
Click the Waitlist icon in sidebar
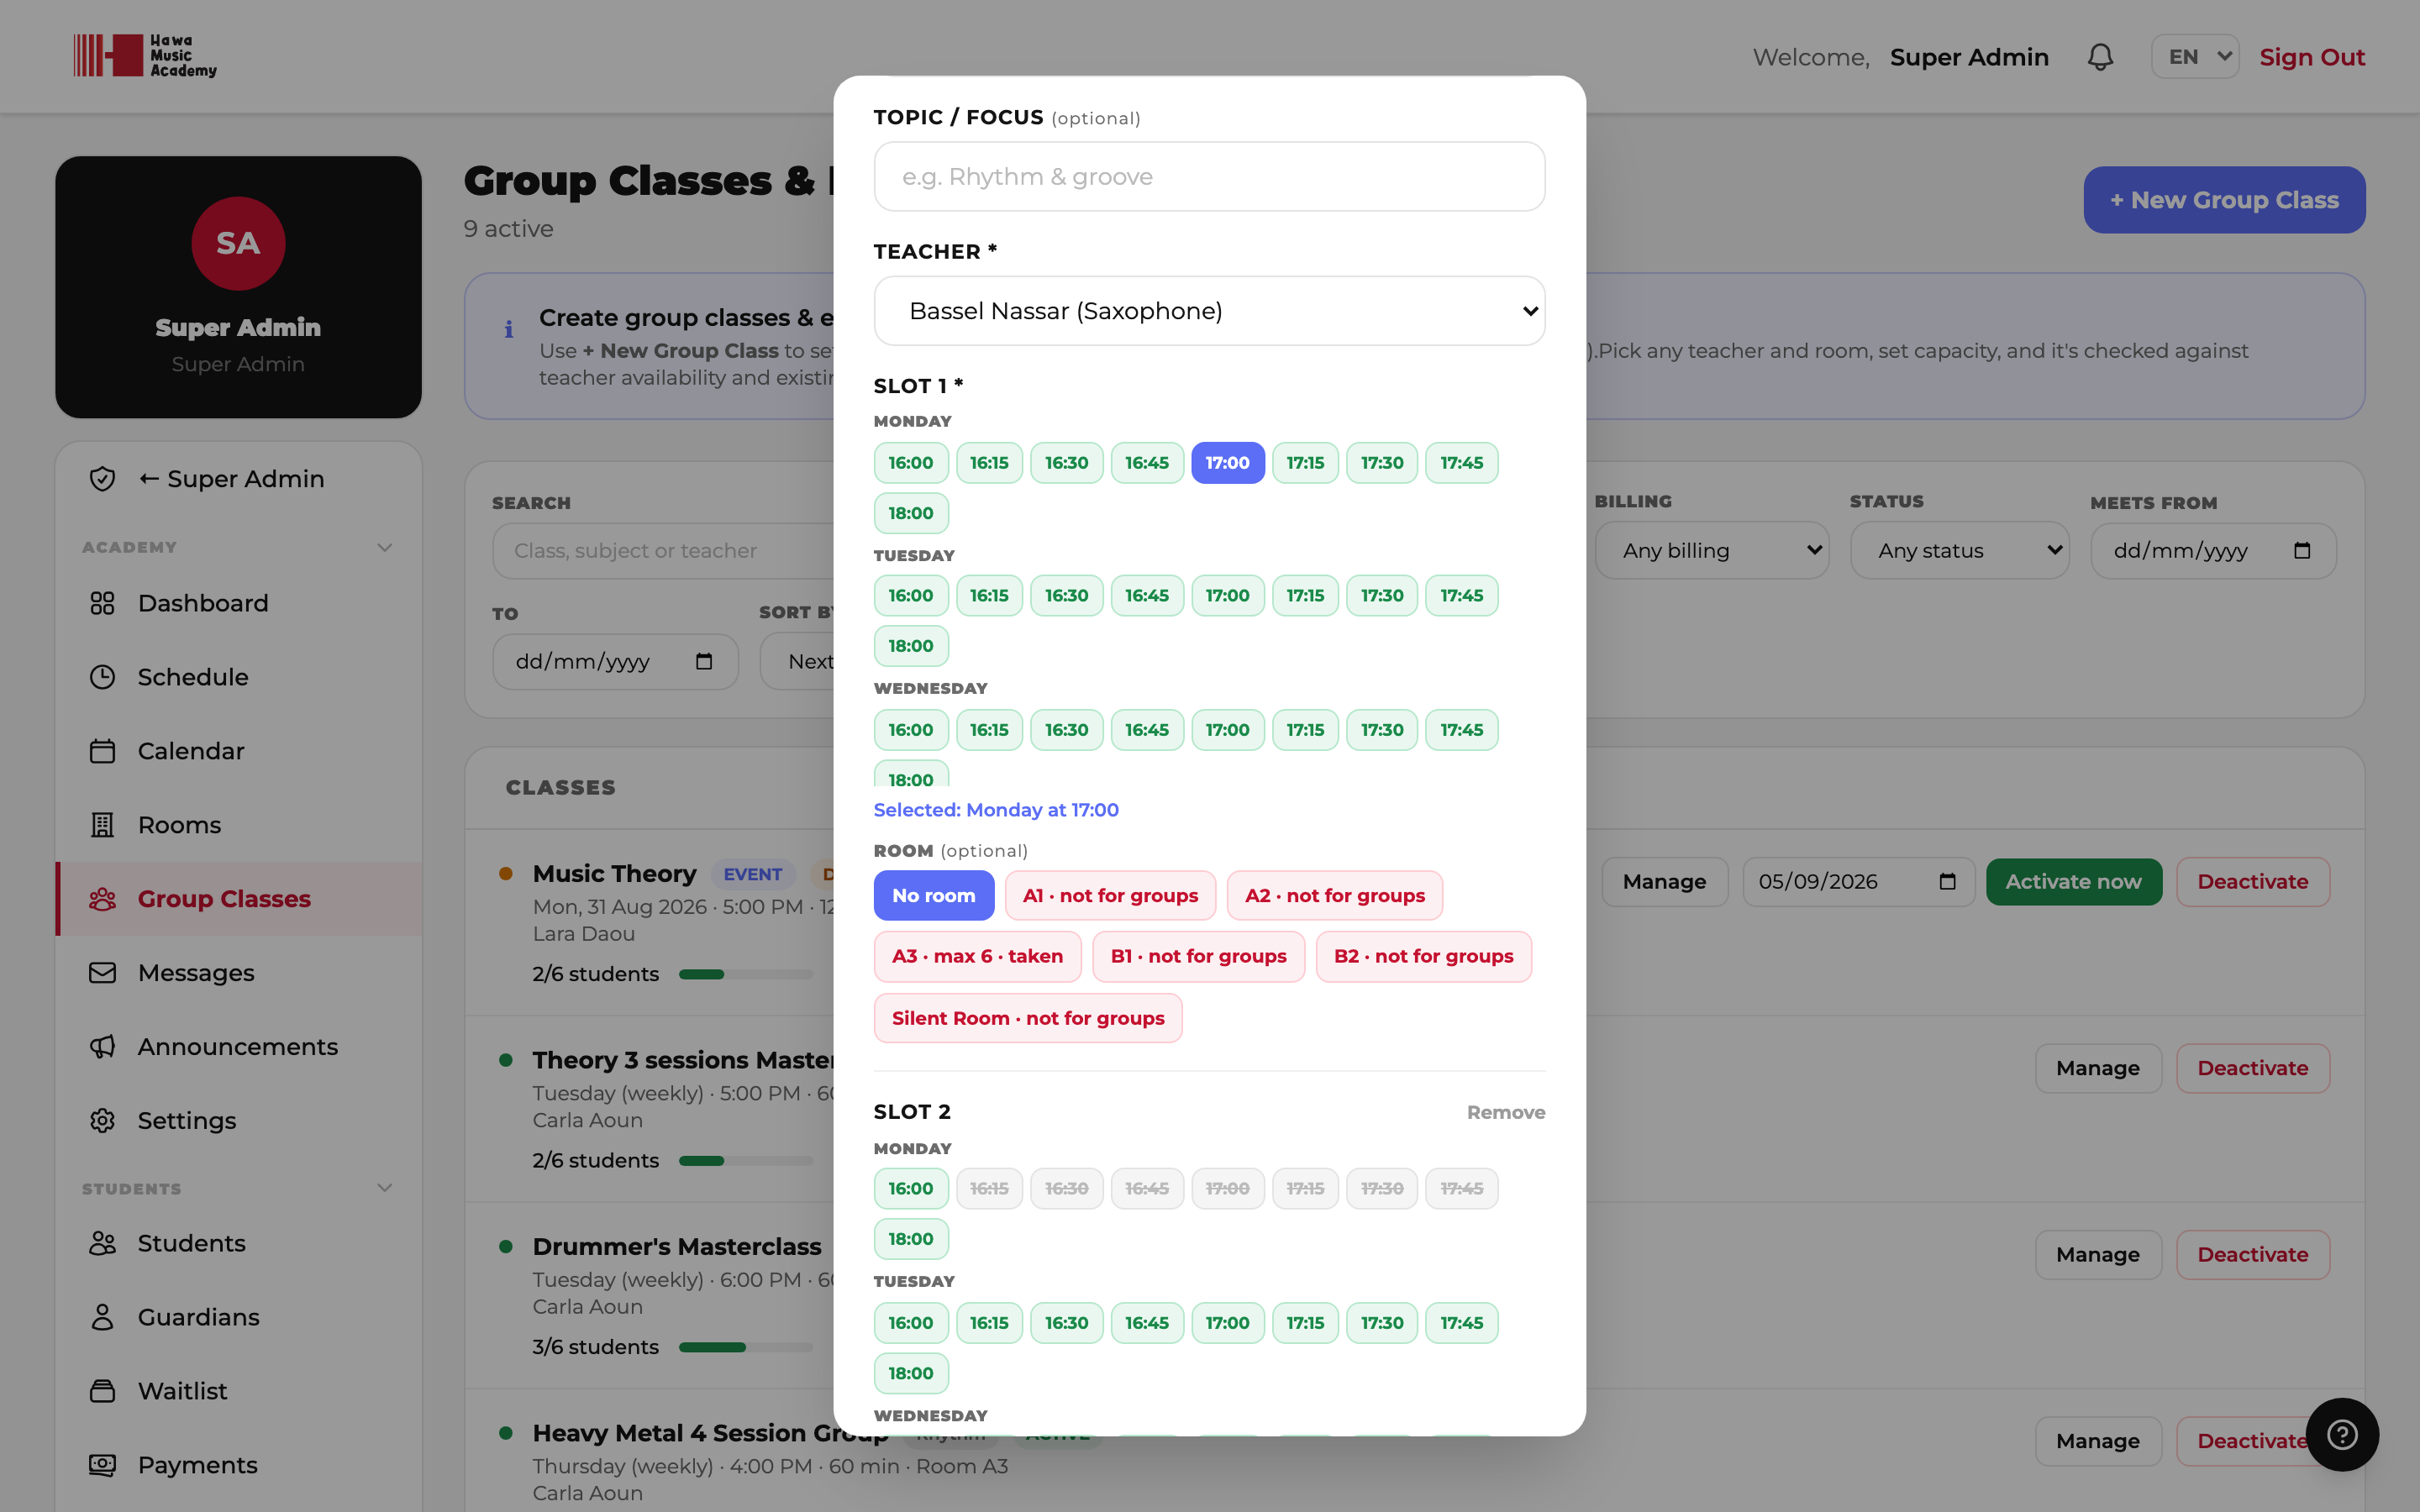pos(102,1391)
